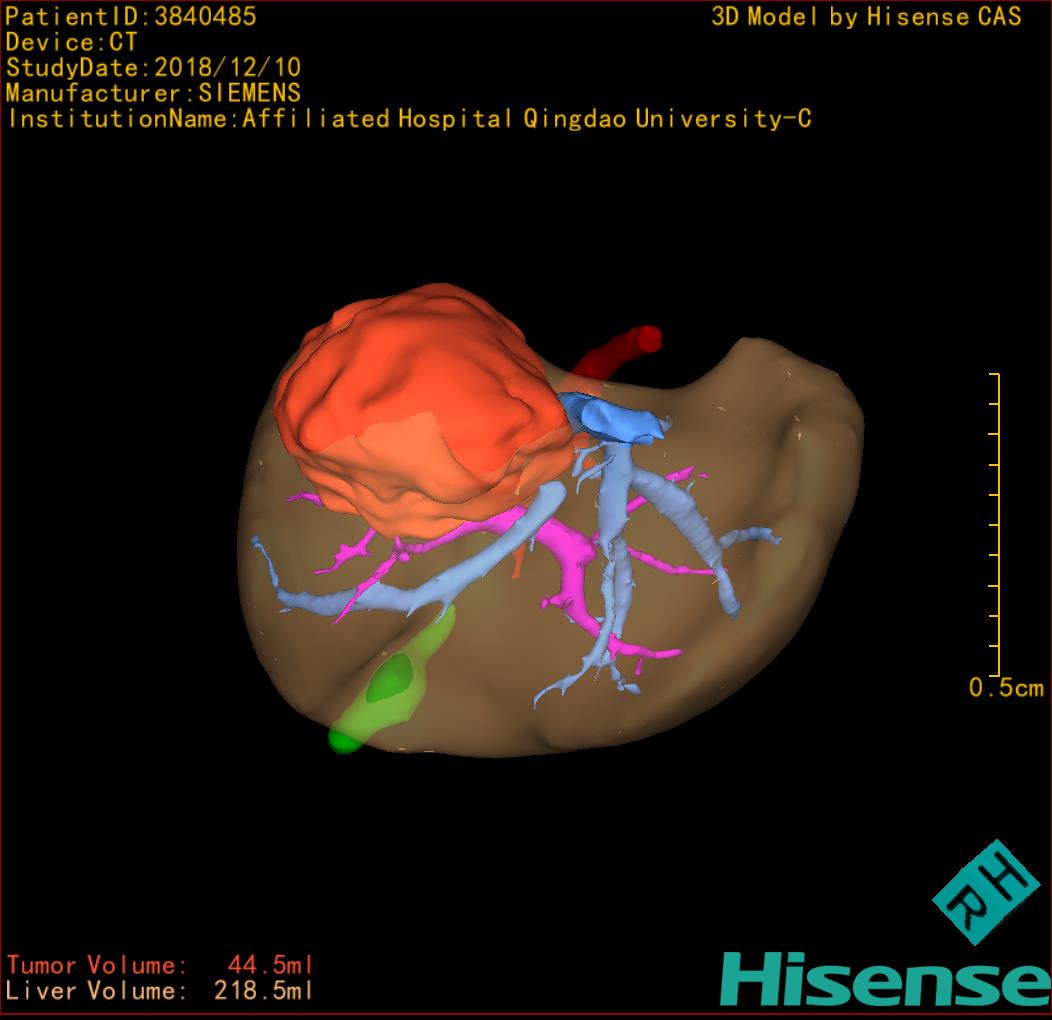Click the yellow scale ruler
Viewport: 1052px width, 1020px height.
tap(994, 524)
